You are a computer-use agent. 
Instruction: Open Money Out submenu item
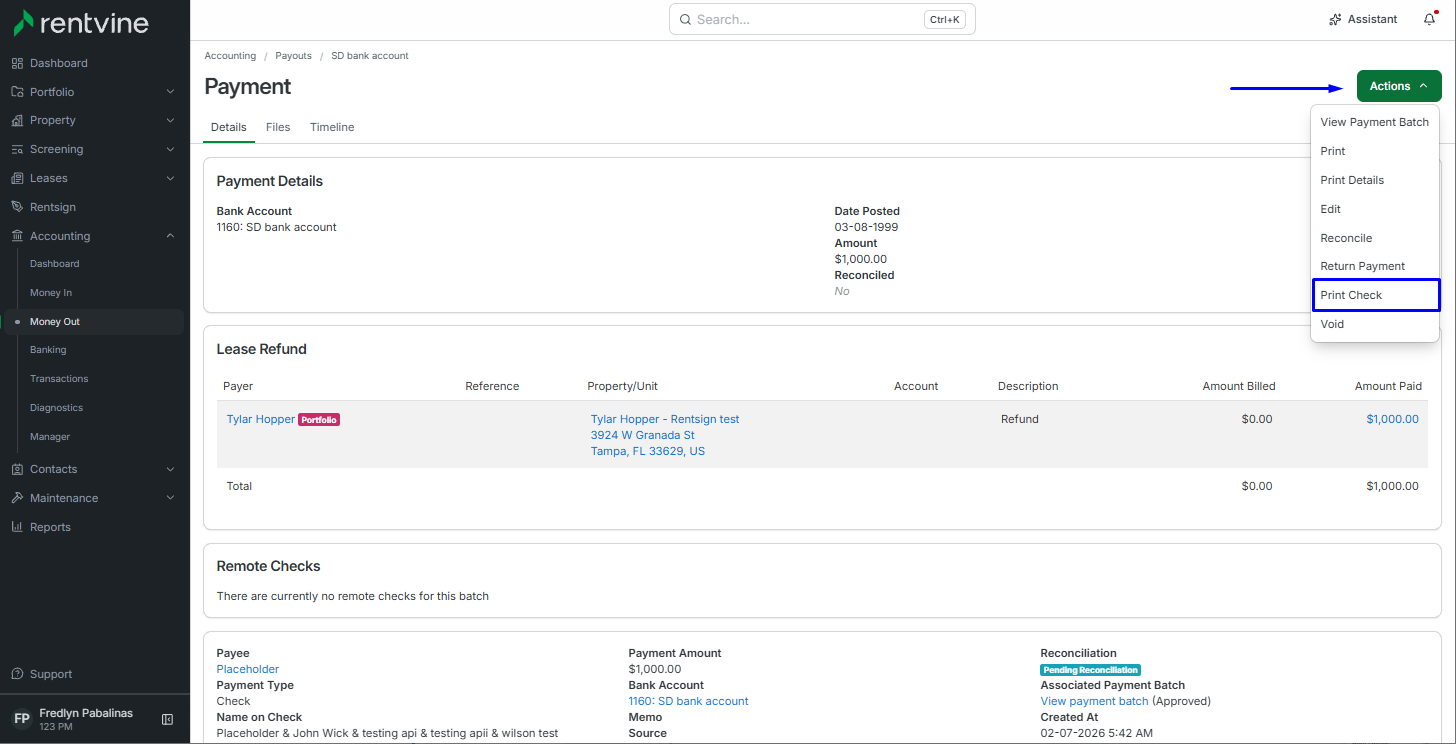(x=55, y=322)
